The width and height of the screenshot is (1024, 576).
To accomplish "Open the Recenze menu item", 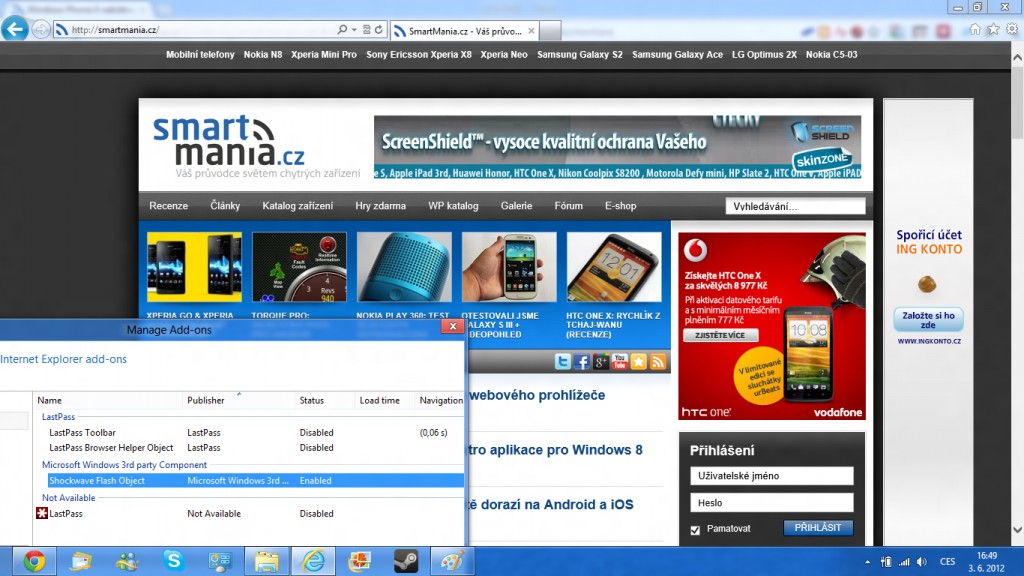I will 168,206.
